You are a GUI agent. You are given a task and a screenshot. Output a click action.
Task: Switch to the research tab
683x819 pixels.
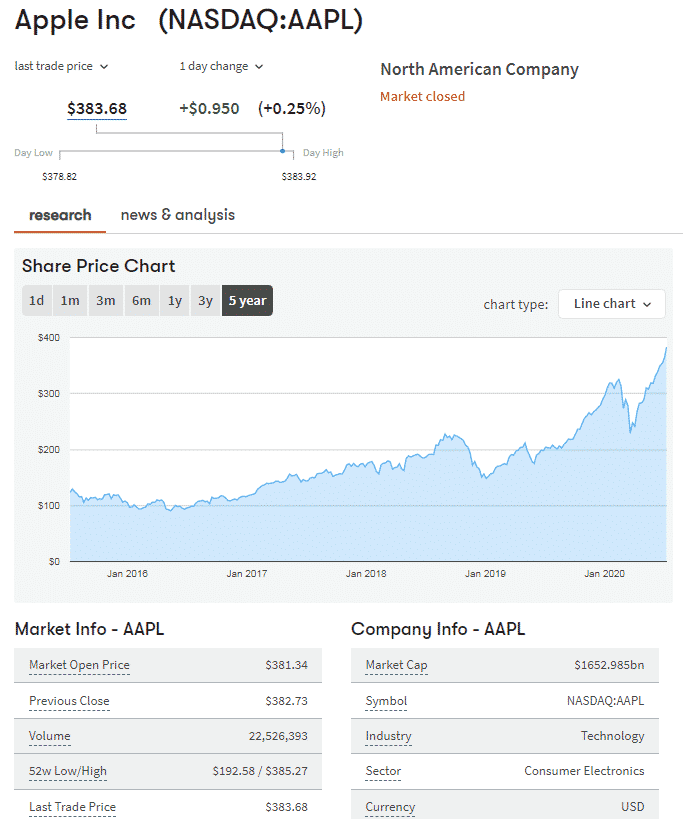(x=60, y=215)
